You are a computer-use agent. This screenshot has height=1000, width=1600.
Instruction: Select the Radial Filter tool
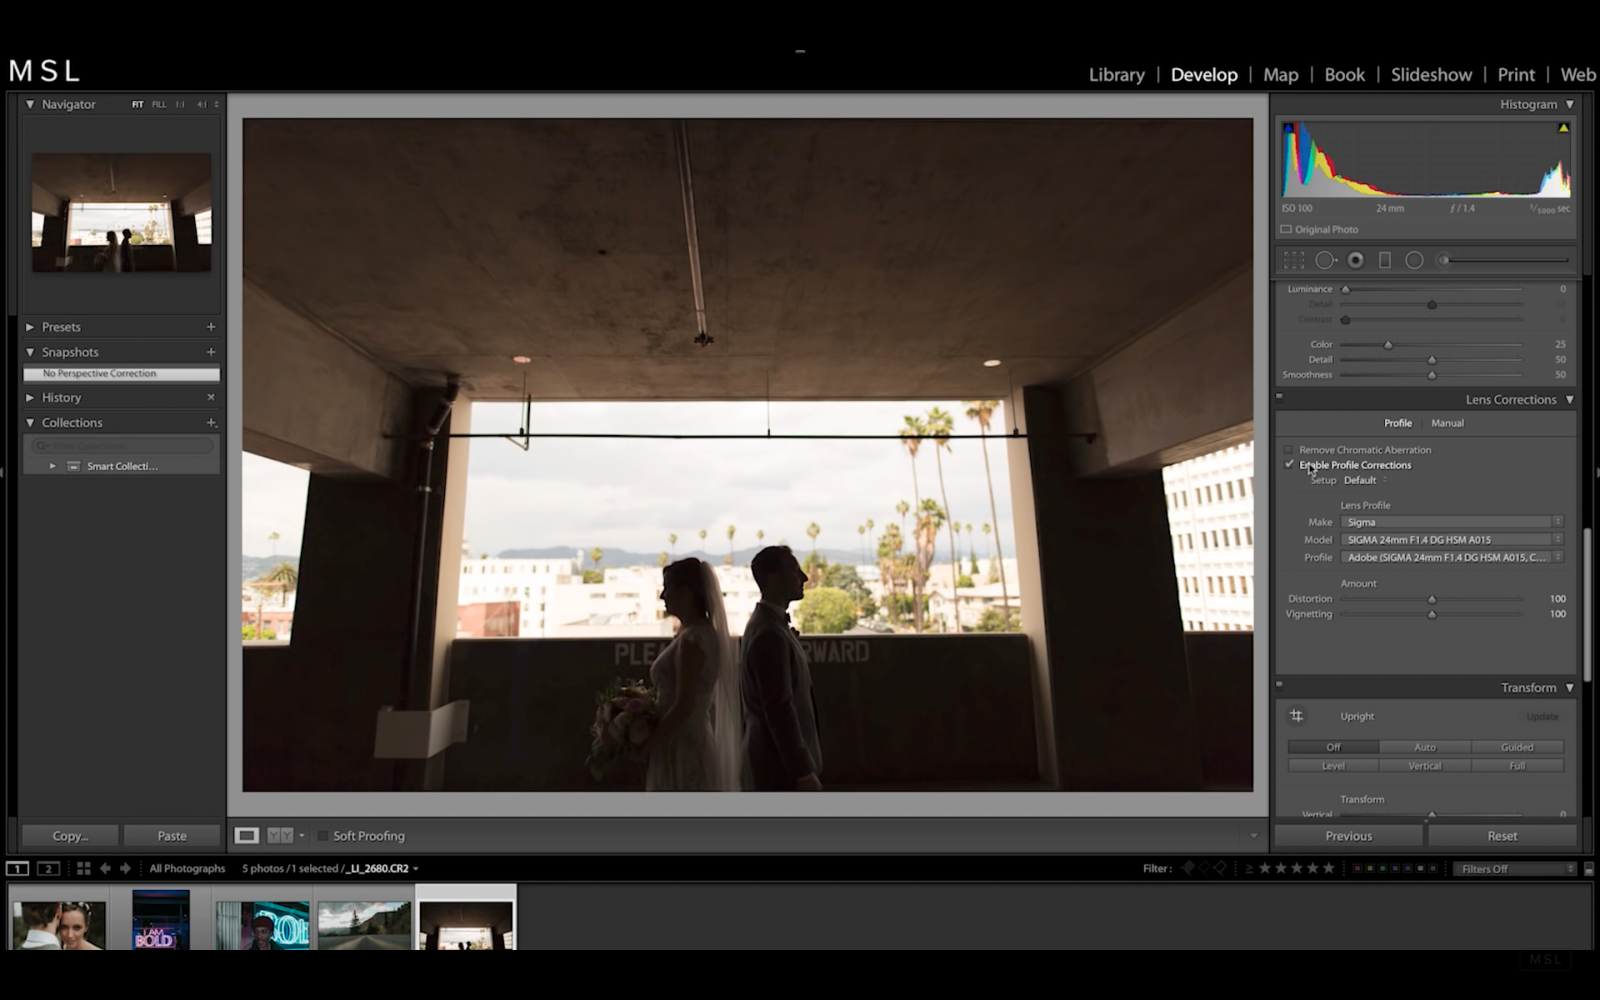(1414, 260)
